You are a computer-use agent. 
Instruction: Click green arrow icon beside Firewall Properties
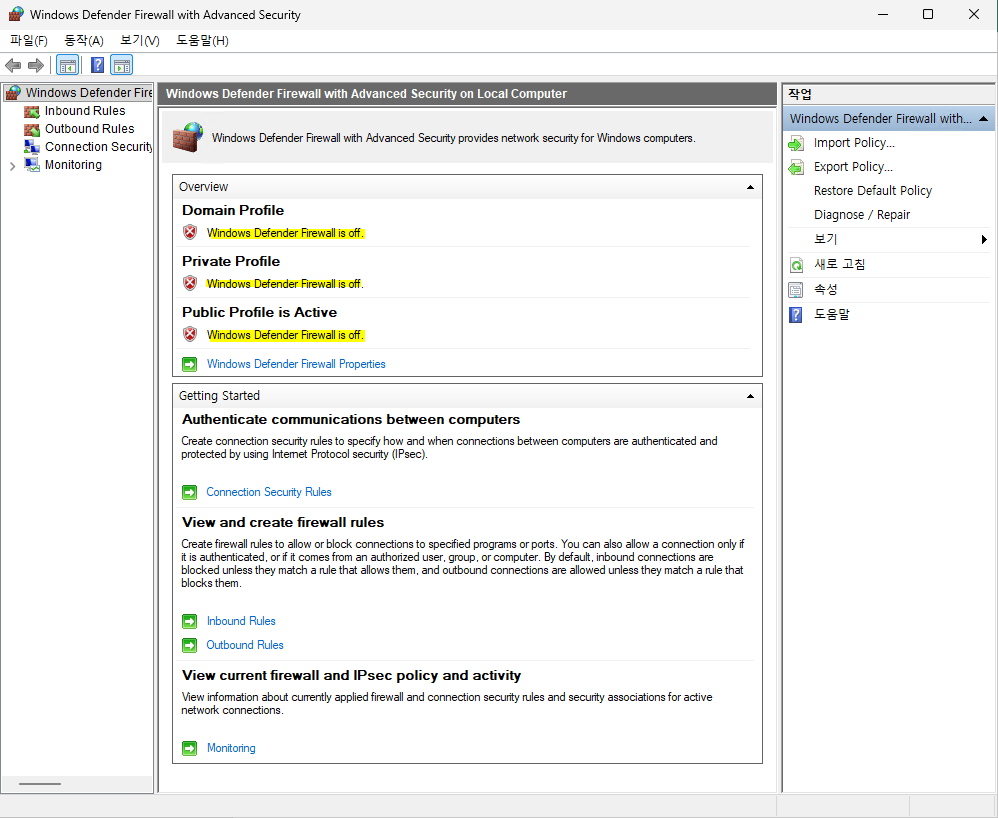(190, 364)
